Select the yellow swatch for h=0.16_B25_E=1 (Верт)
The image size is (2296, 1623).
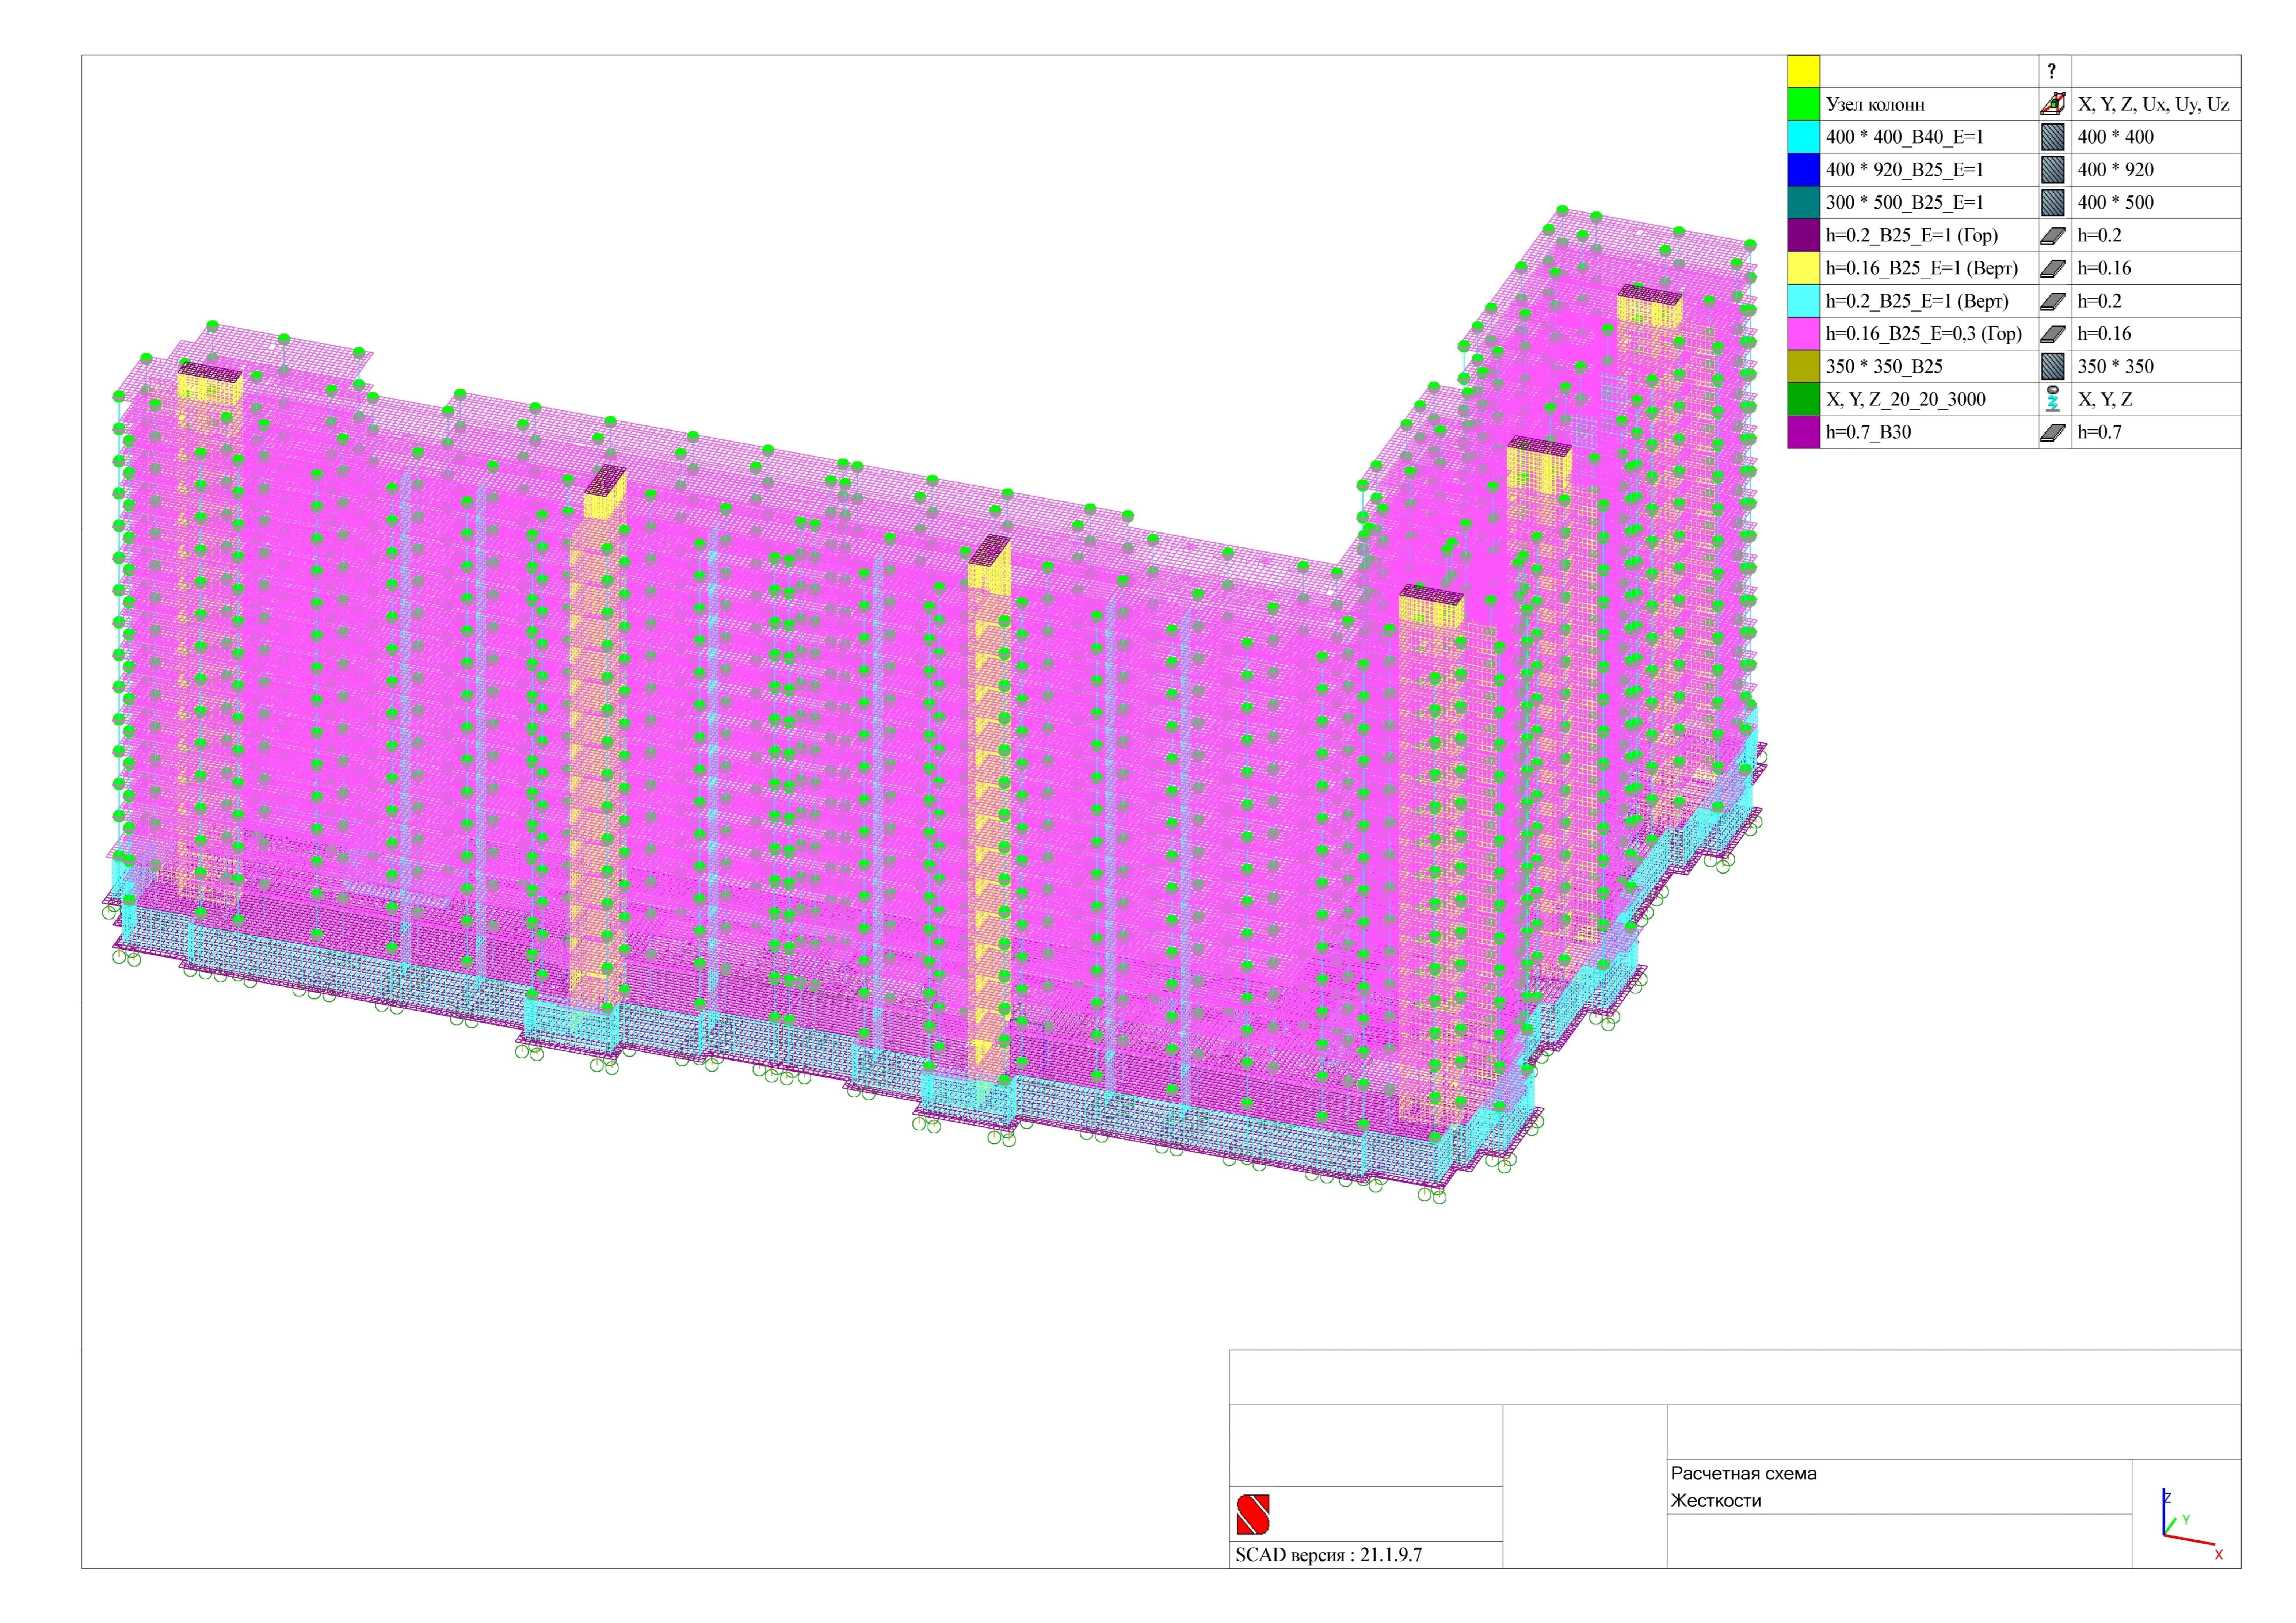[x=1804, y=268]
